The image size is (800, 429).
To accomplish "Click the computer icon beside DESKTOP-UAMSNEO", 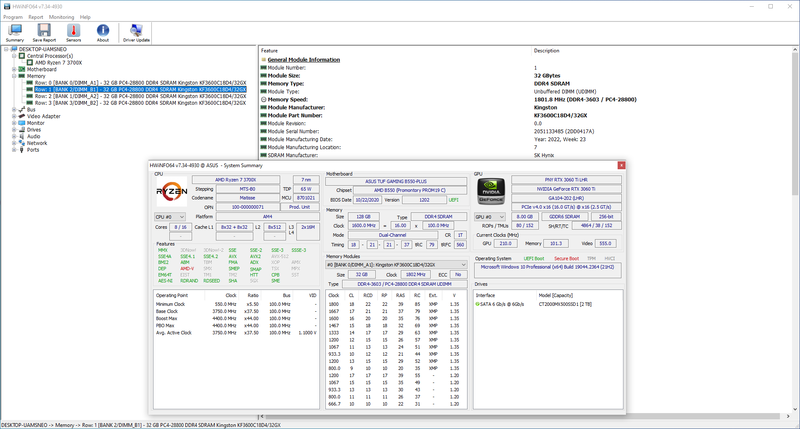I will pos(14,49).
